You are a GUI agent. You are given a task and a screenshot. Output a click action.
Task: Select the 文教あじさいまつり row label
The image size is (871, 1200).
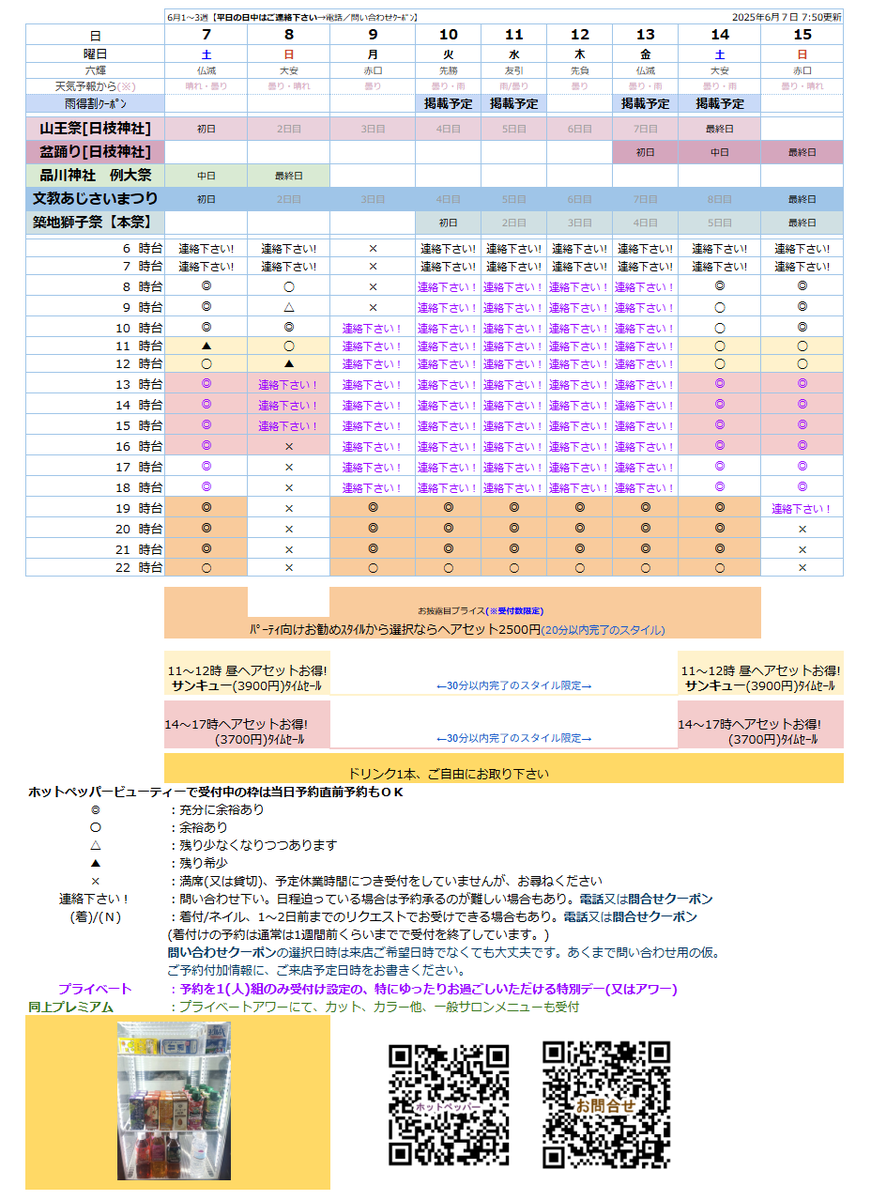pyautogui.click(x=95, y=198)
